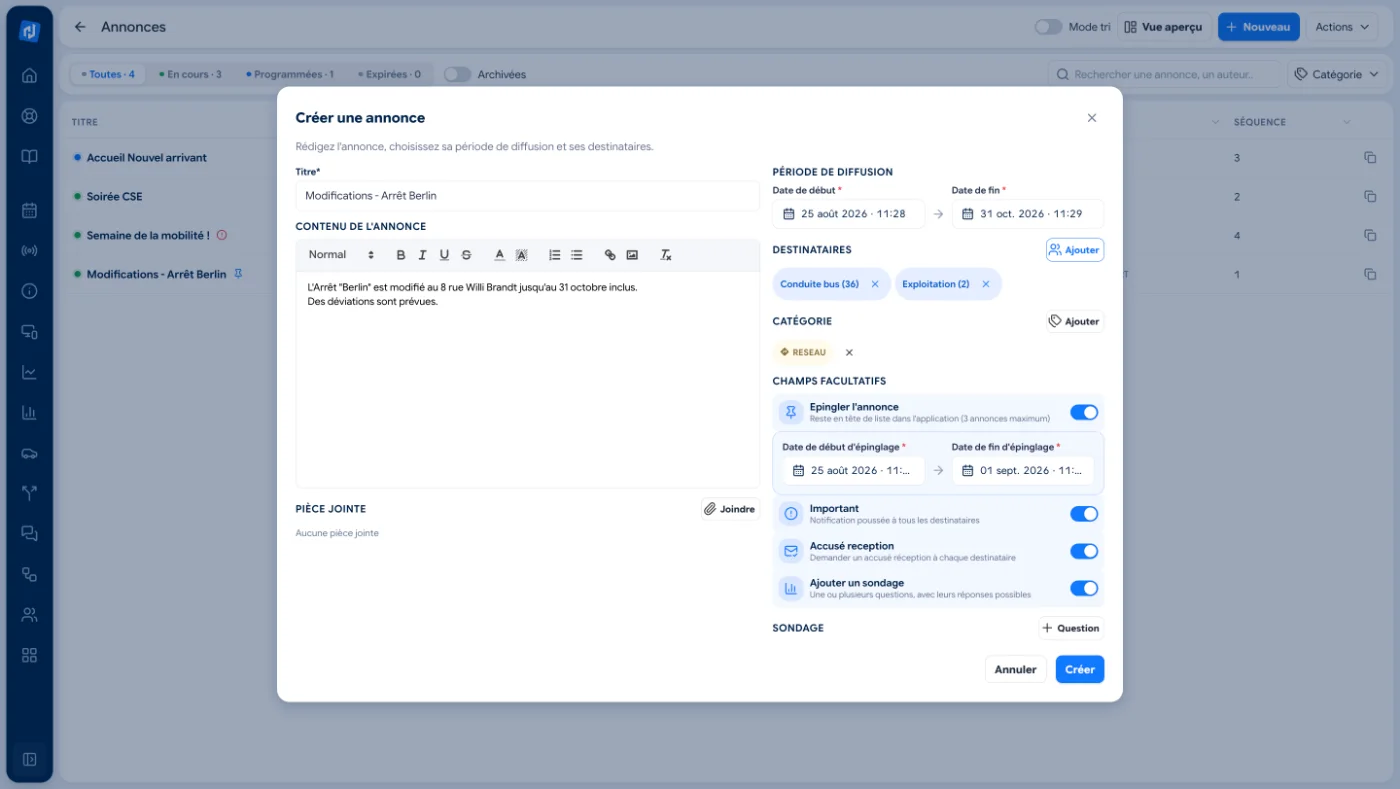This screenshot has height=789, width=1400.
Task: Open the Date de fin diffusion picker
Action: pyautogui.click(x=1028, y=214)
